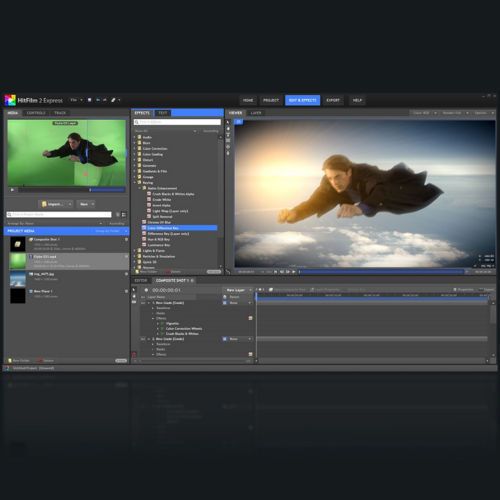500x500 pixels.
Task: Open the options pencil icon in title bar
Action: click(113, 100)
